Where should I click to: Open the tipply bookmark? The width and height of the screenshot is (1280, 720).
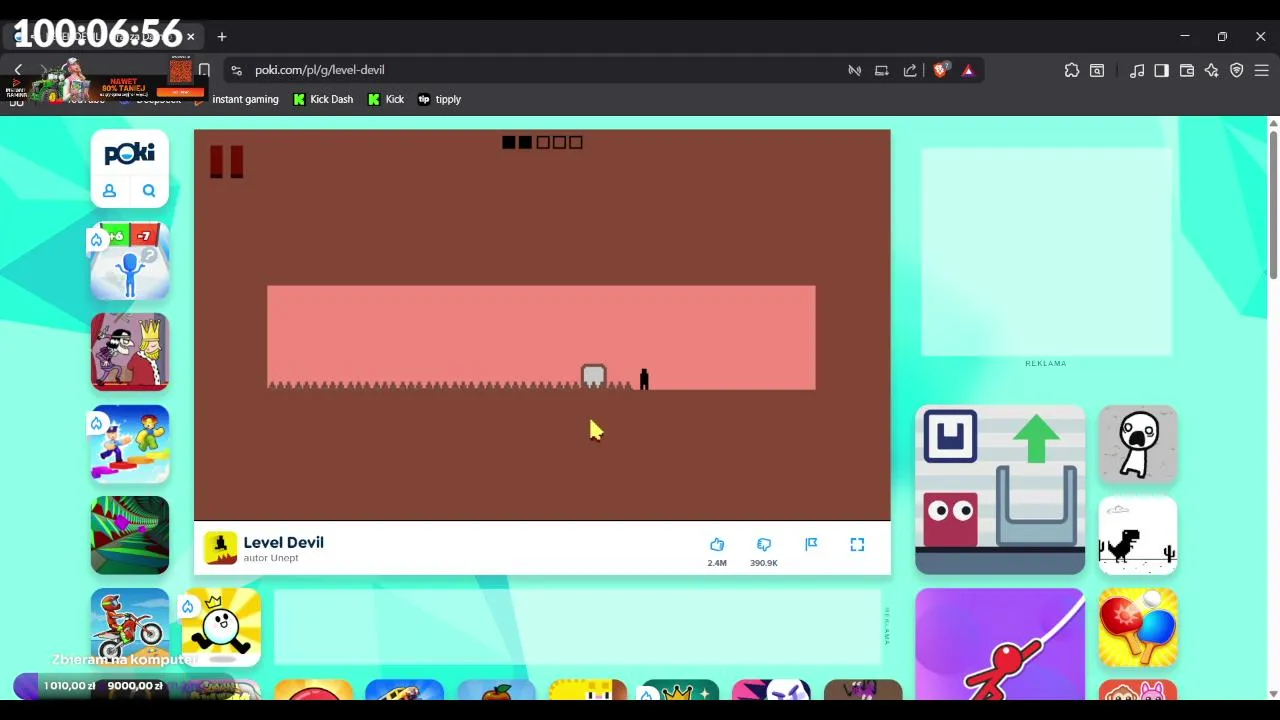pos(439,99)
